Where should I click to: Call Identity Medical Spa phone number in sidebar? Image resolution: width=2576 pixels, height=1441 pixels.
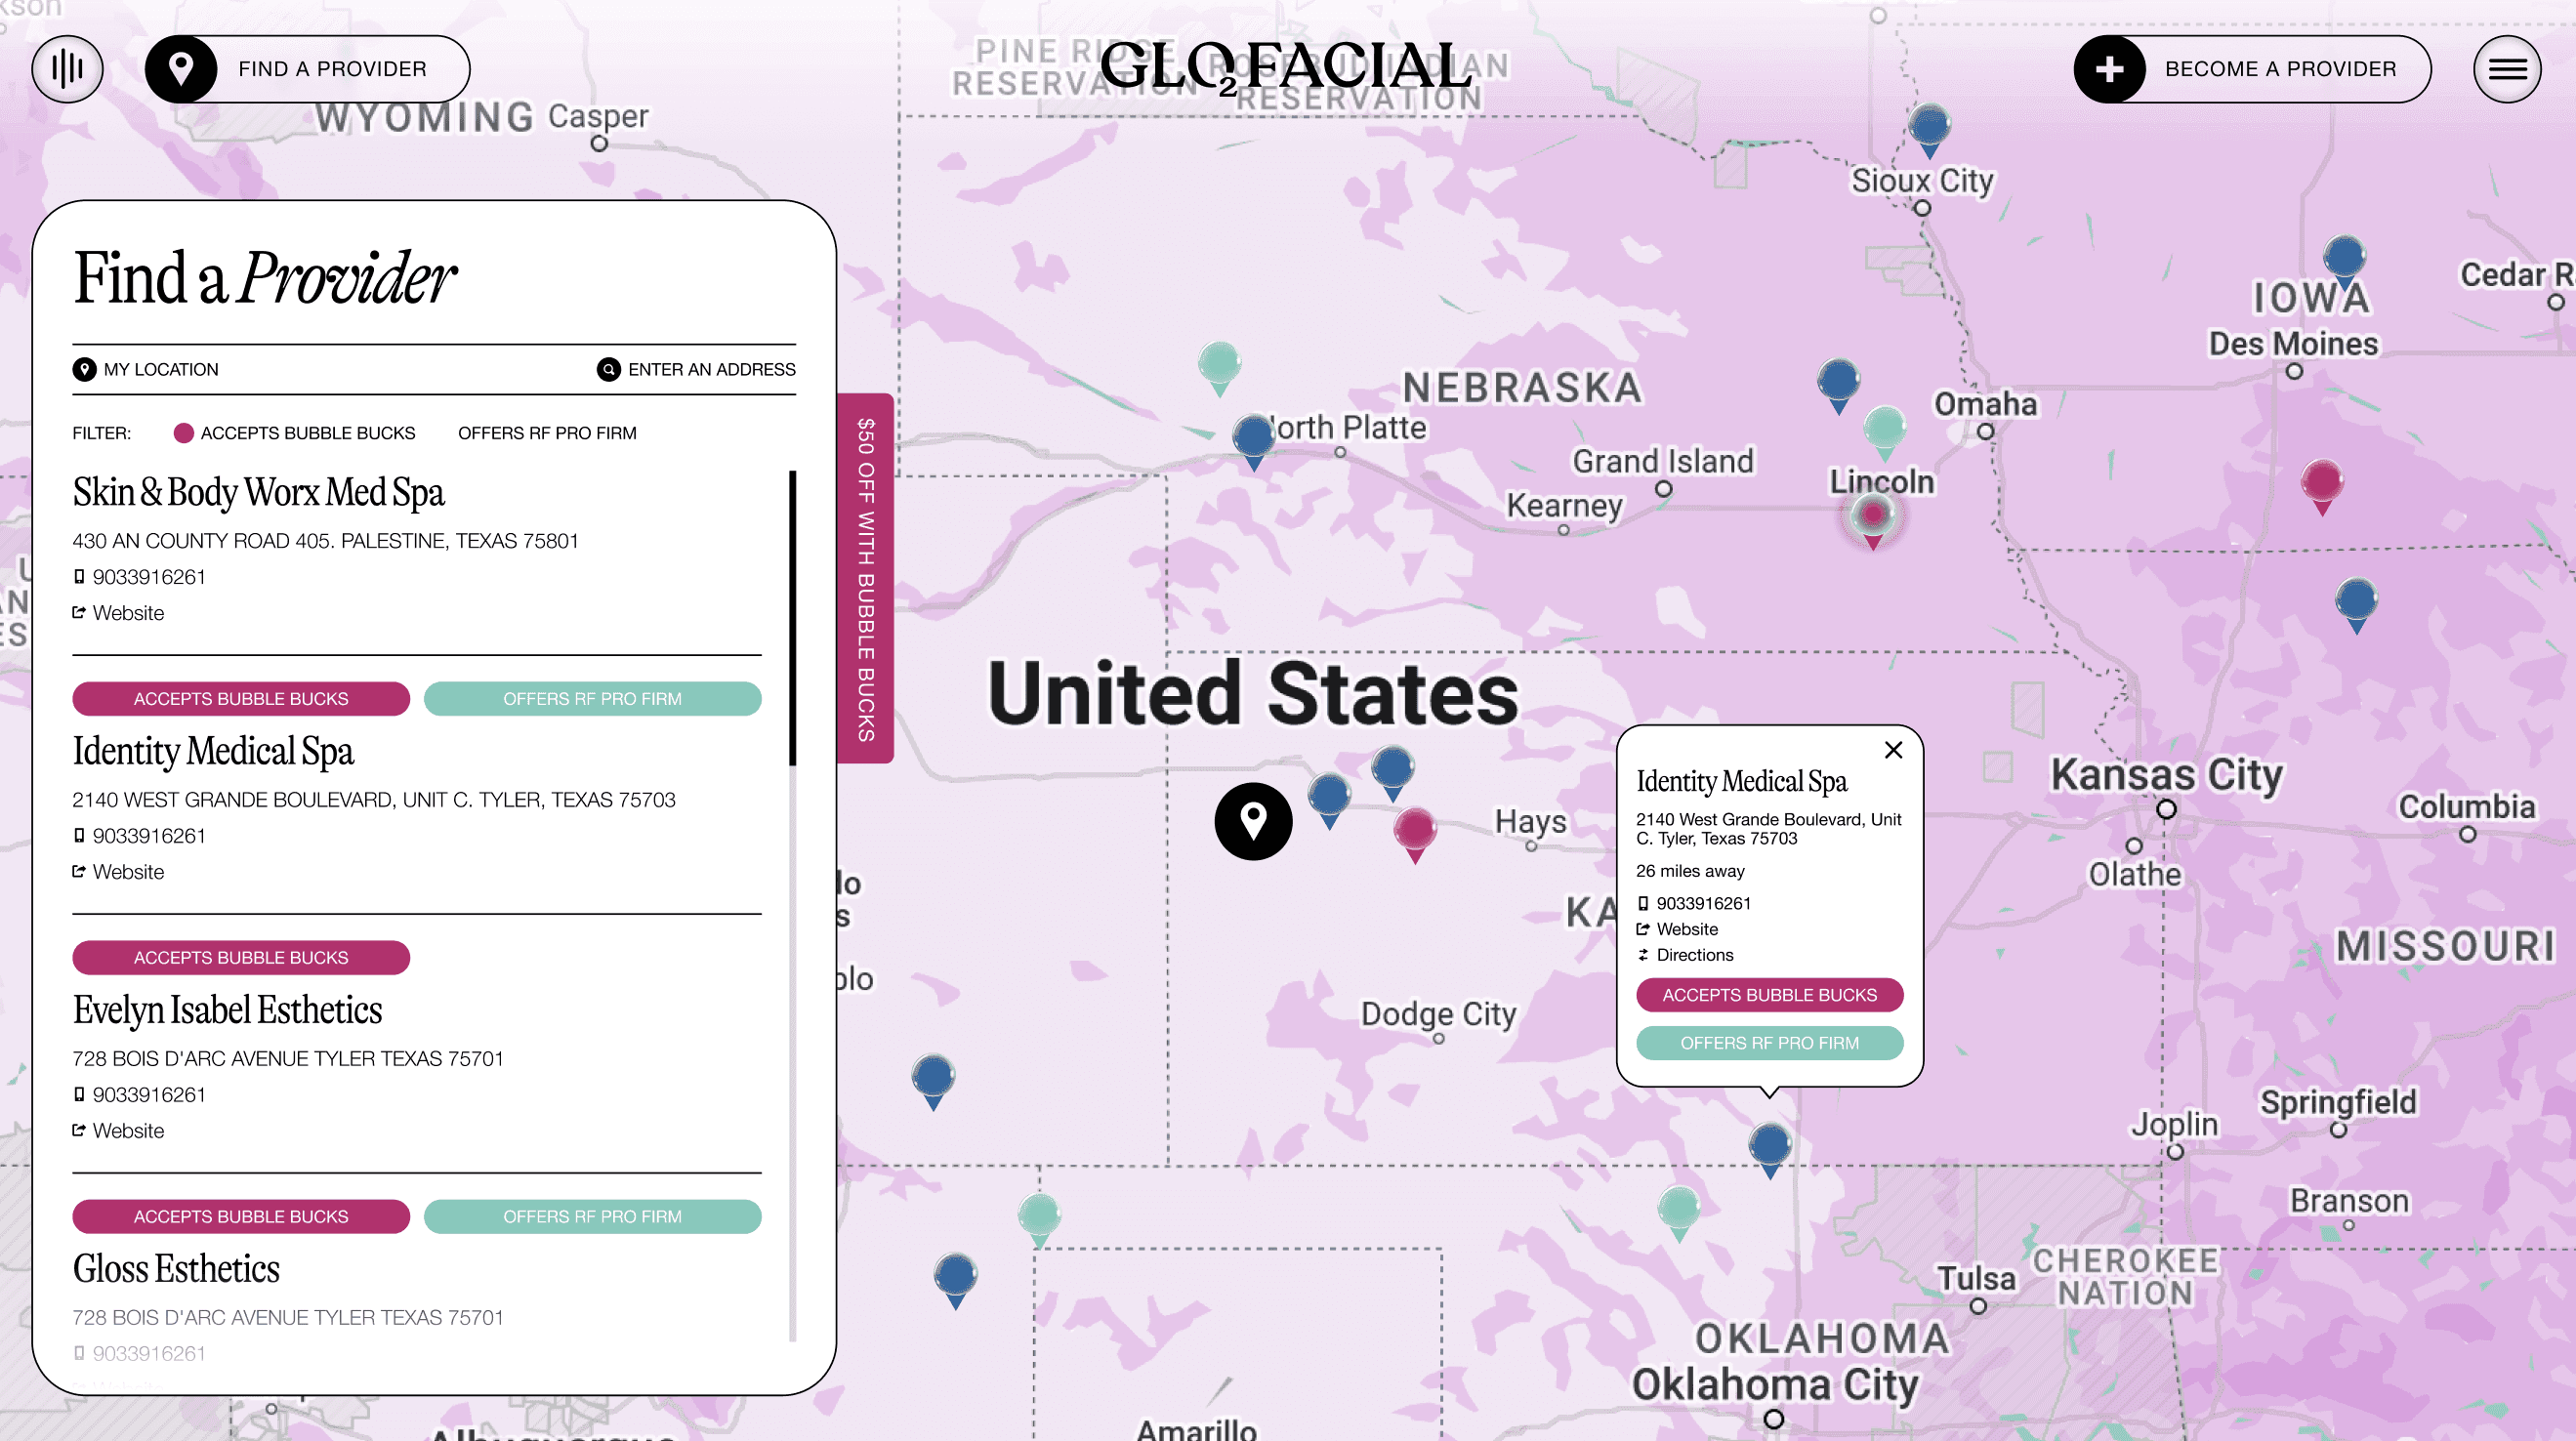139,836
